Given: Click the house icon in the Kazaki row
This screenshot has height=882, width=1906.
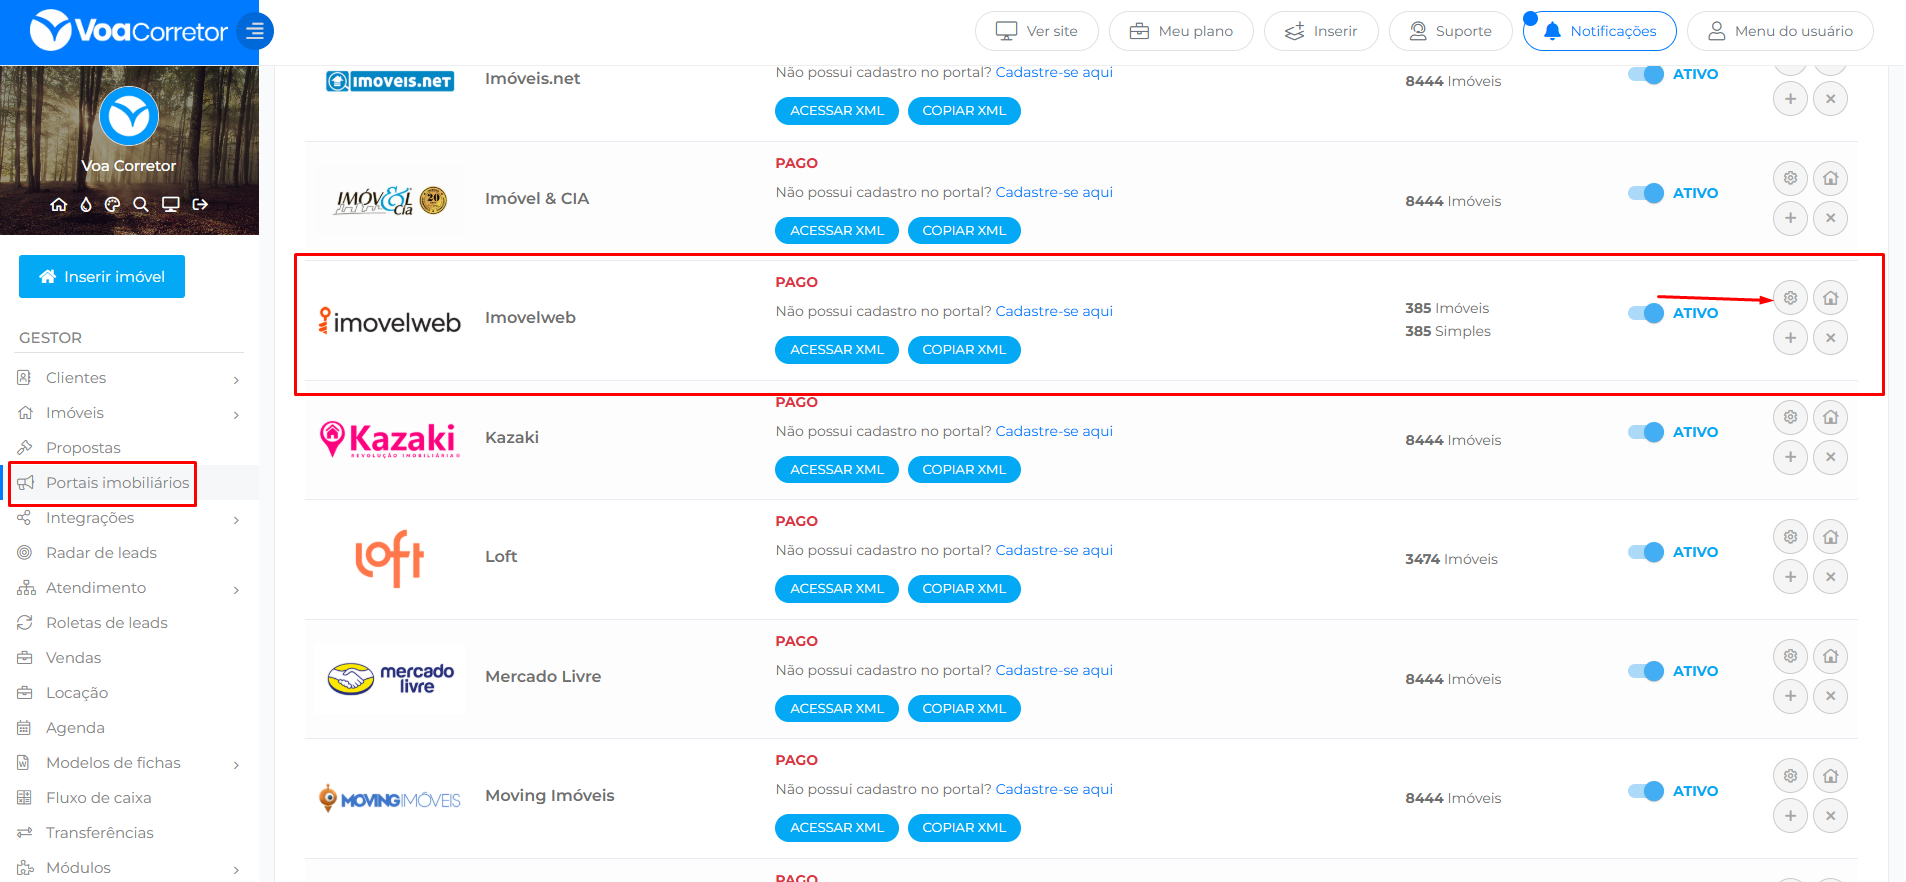Looking at the screenshot, I should pyautogui.click(x=1830, y=417).
